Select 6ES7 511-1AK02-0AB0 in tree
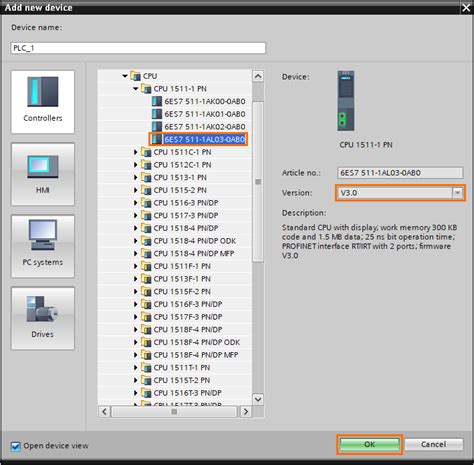The width and height of the screenshot is (474, 465). pos(205,127)
